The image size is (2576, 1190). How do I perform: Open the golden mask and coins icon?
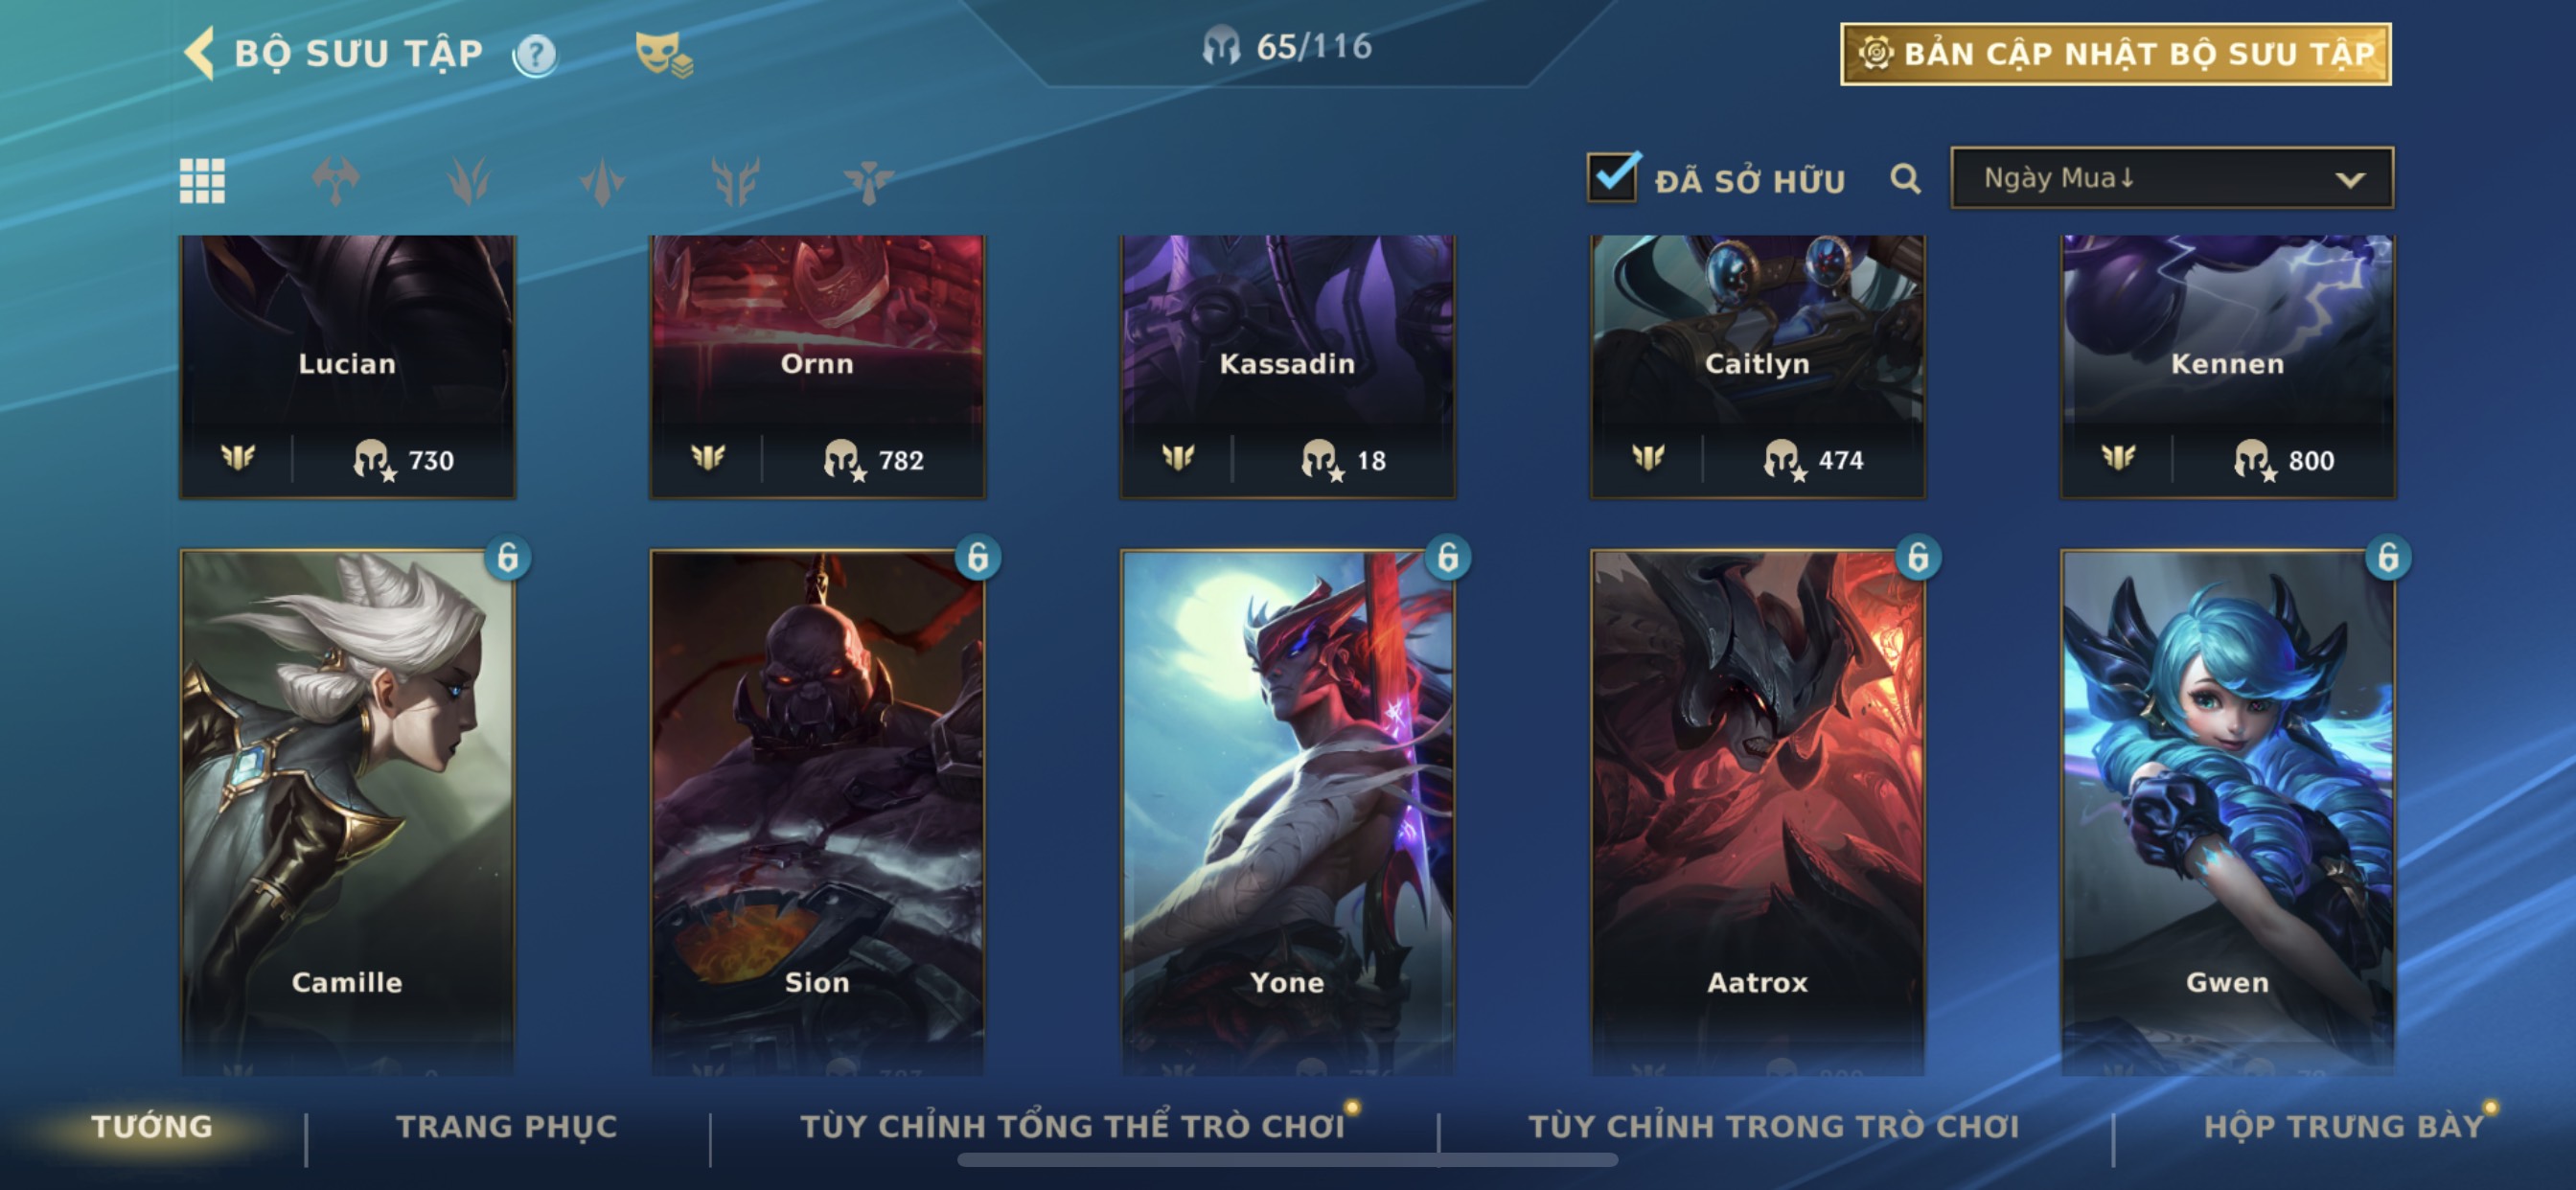(664, 54)
